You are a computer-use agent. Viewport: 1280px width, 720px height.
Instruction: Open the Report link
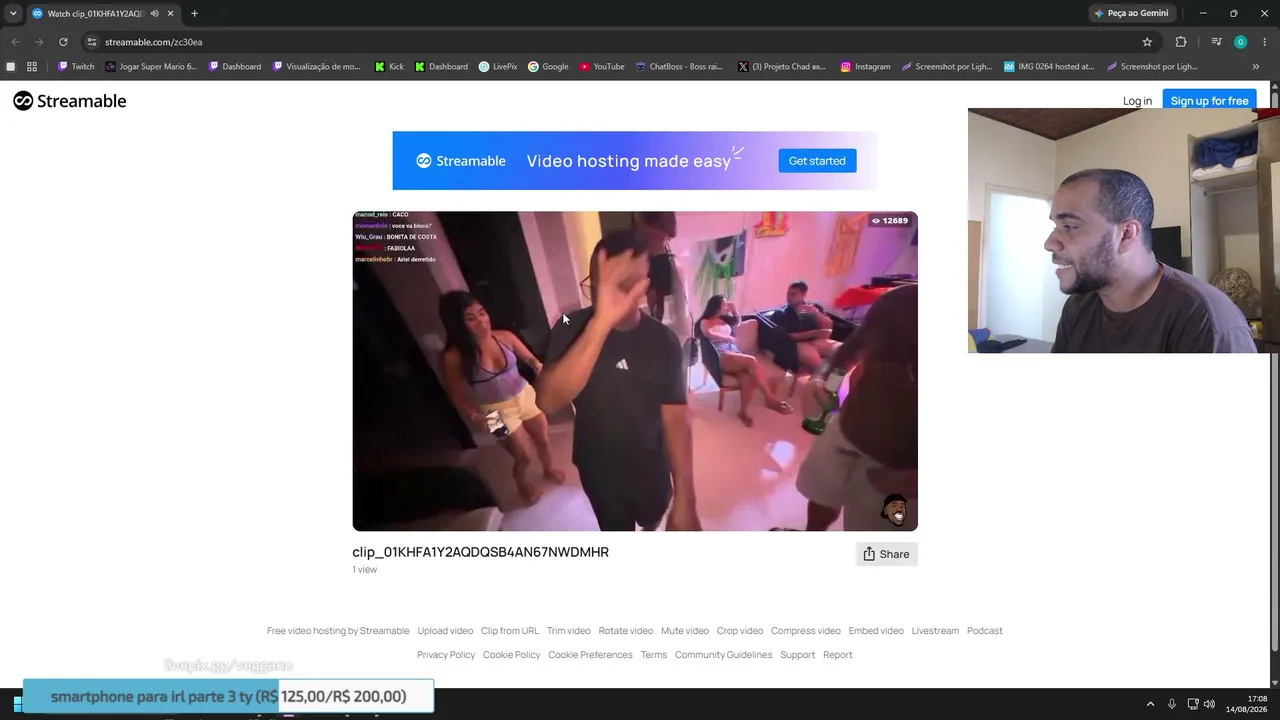[x=838, y=655]
